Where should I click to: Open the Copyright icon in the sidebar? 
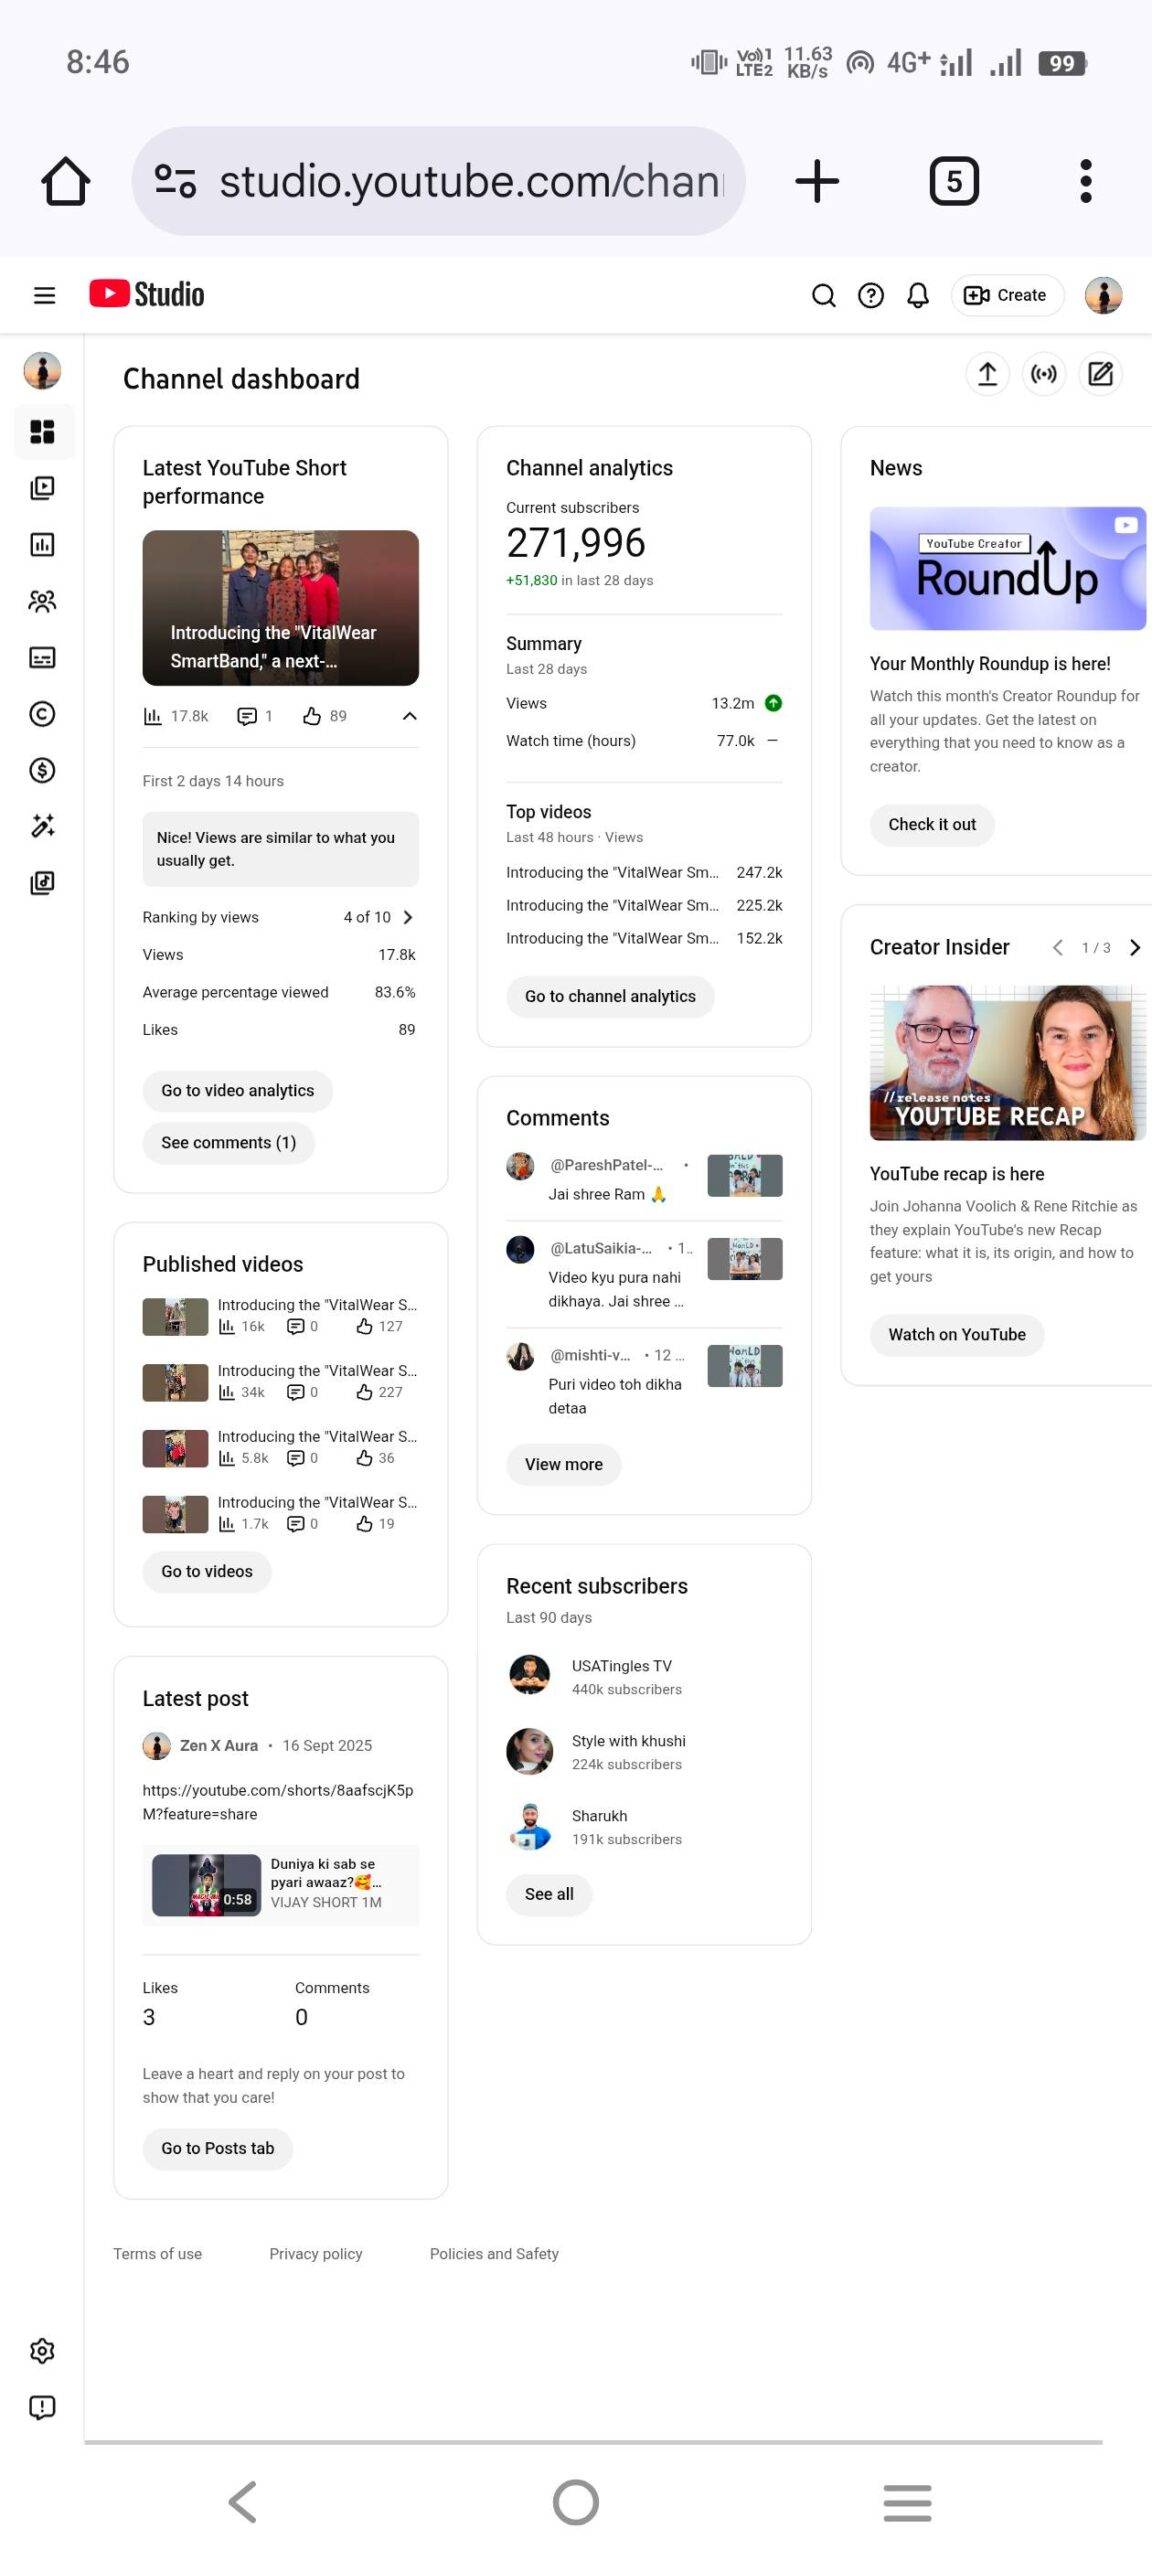point(42,714)
